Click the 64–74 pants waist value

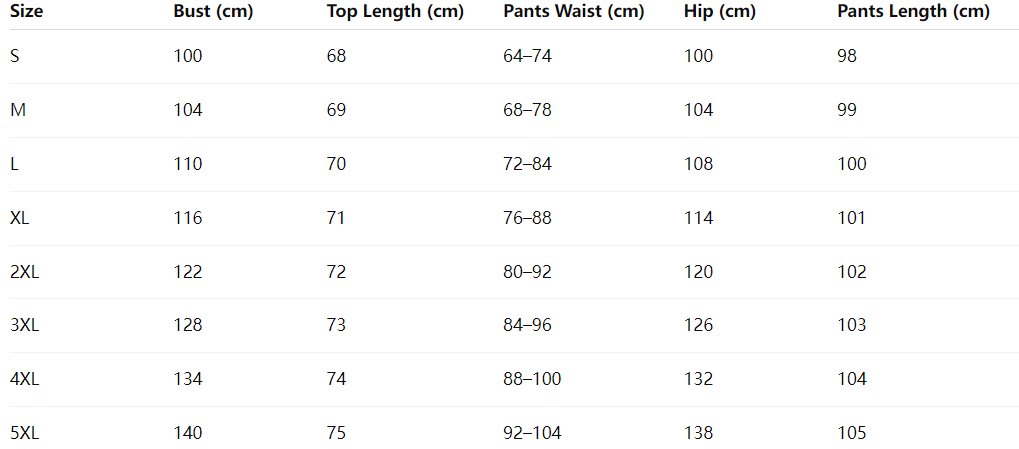coord(527,56)
